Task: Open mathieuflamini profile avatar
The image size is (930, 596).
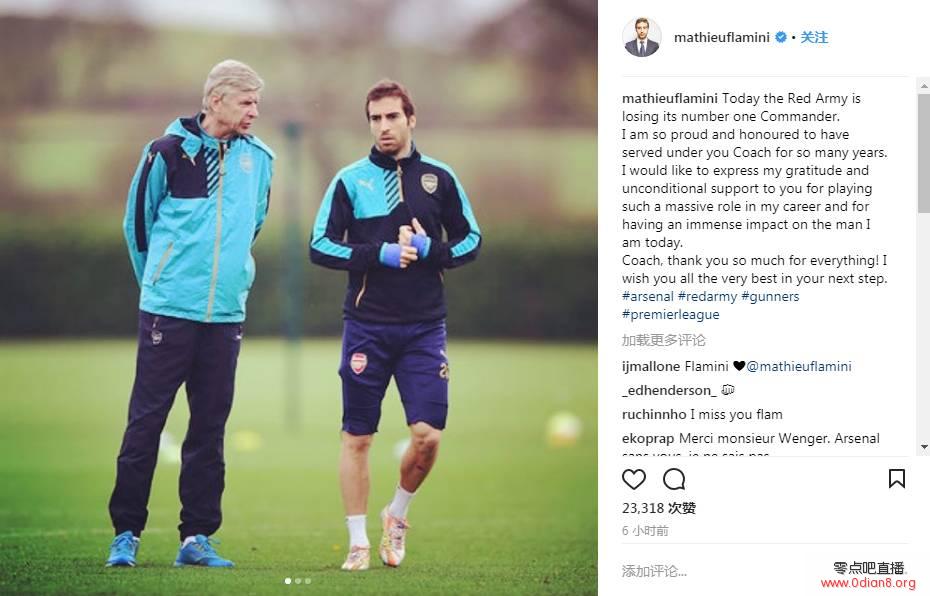Action: 641,37
